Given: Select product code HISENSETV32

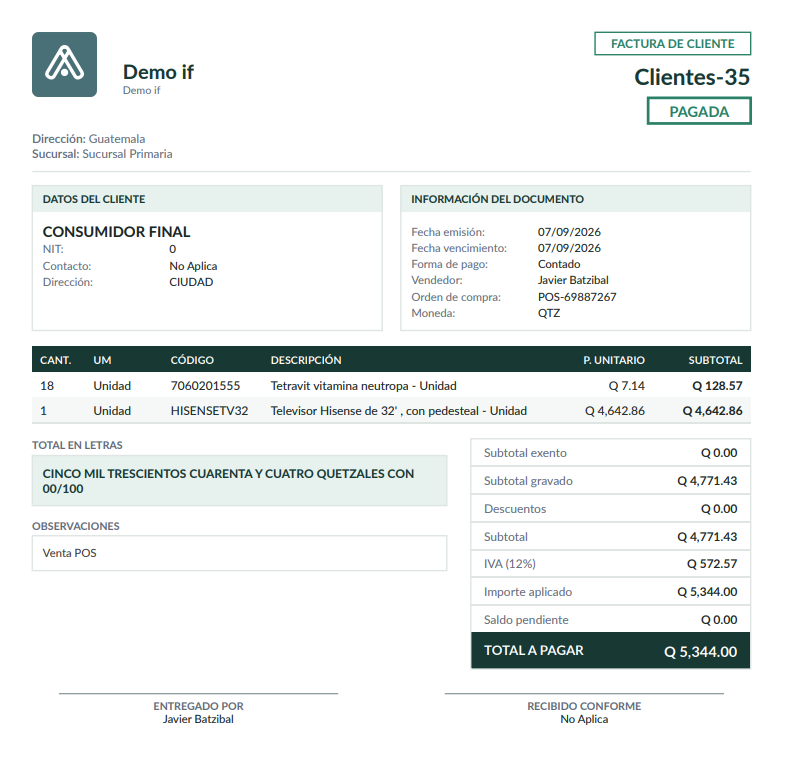Looking at the screenshot, I should tap(209, 411).
